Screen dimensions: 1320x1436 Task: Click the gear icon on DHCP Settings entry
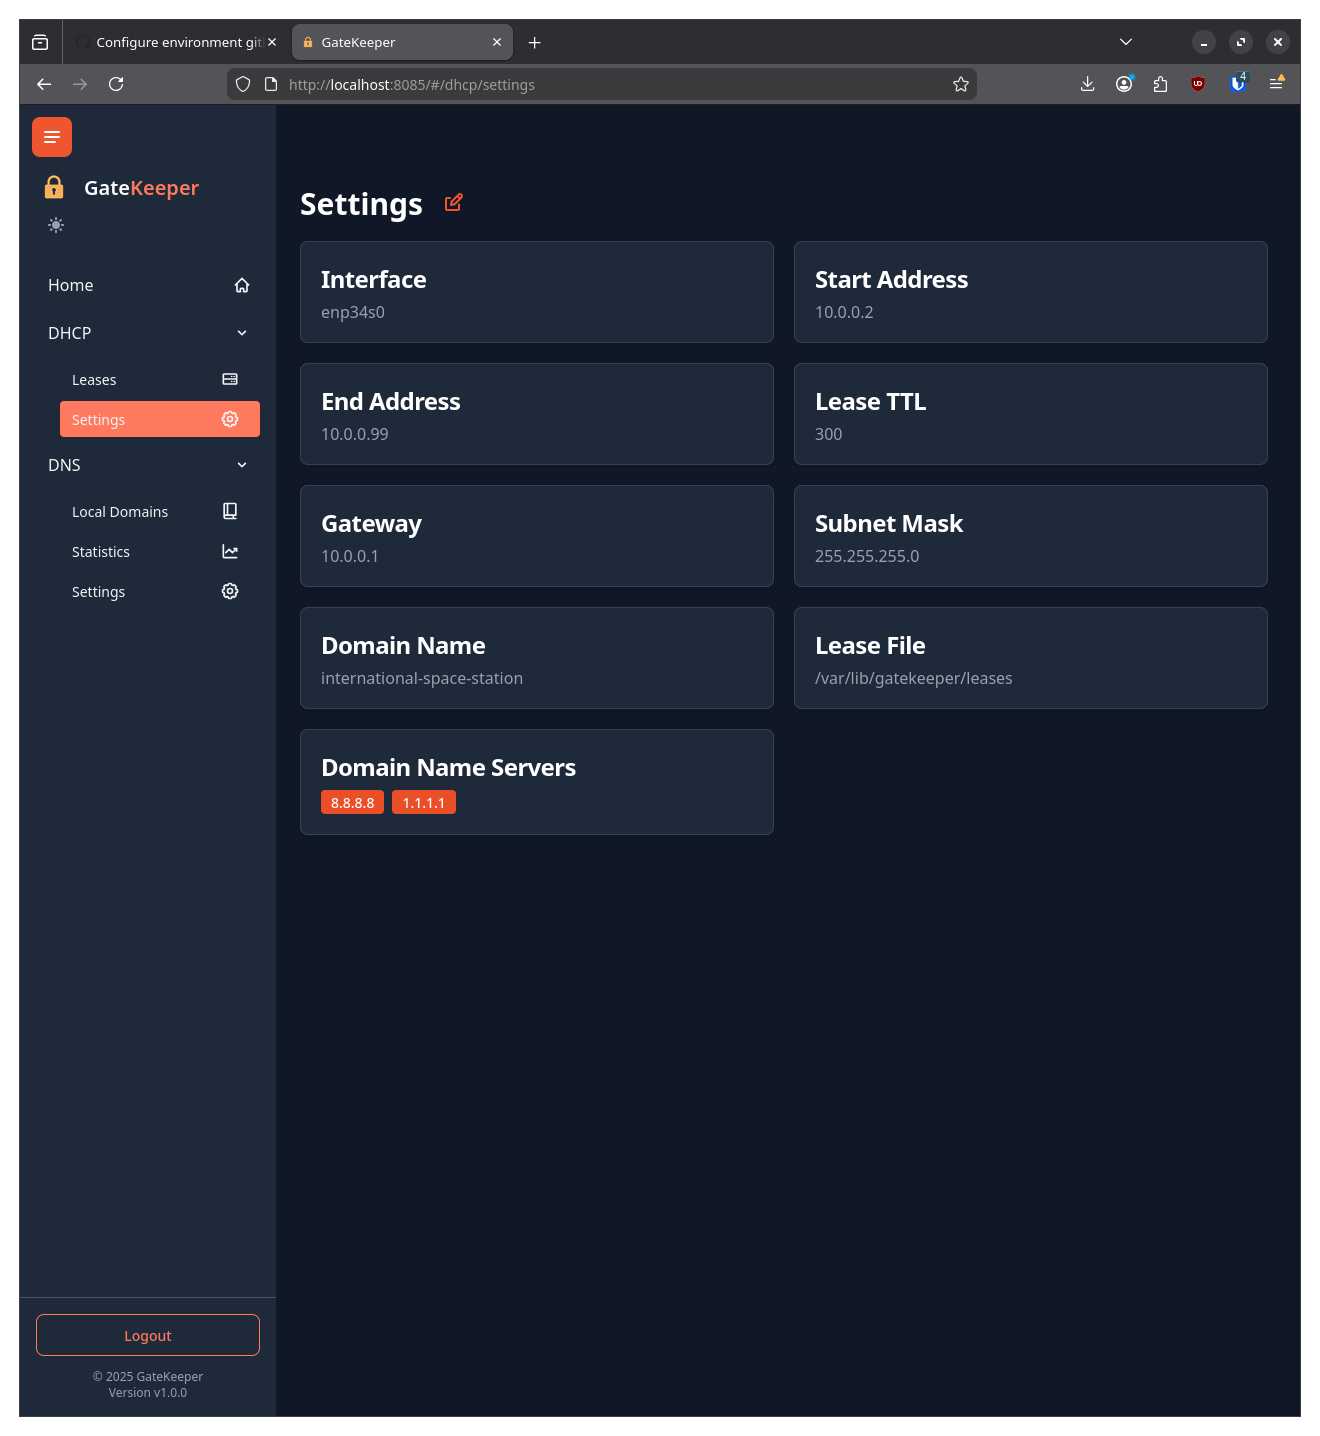[x=229, y=419]
